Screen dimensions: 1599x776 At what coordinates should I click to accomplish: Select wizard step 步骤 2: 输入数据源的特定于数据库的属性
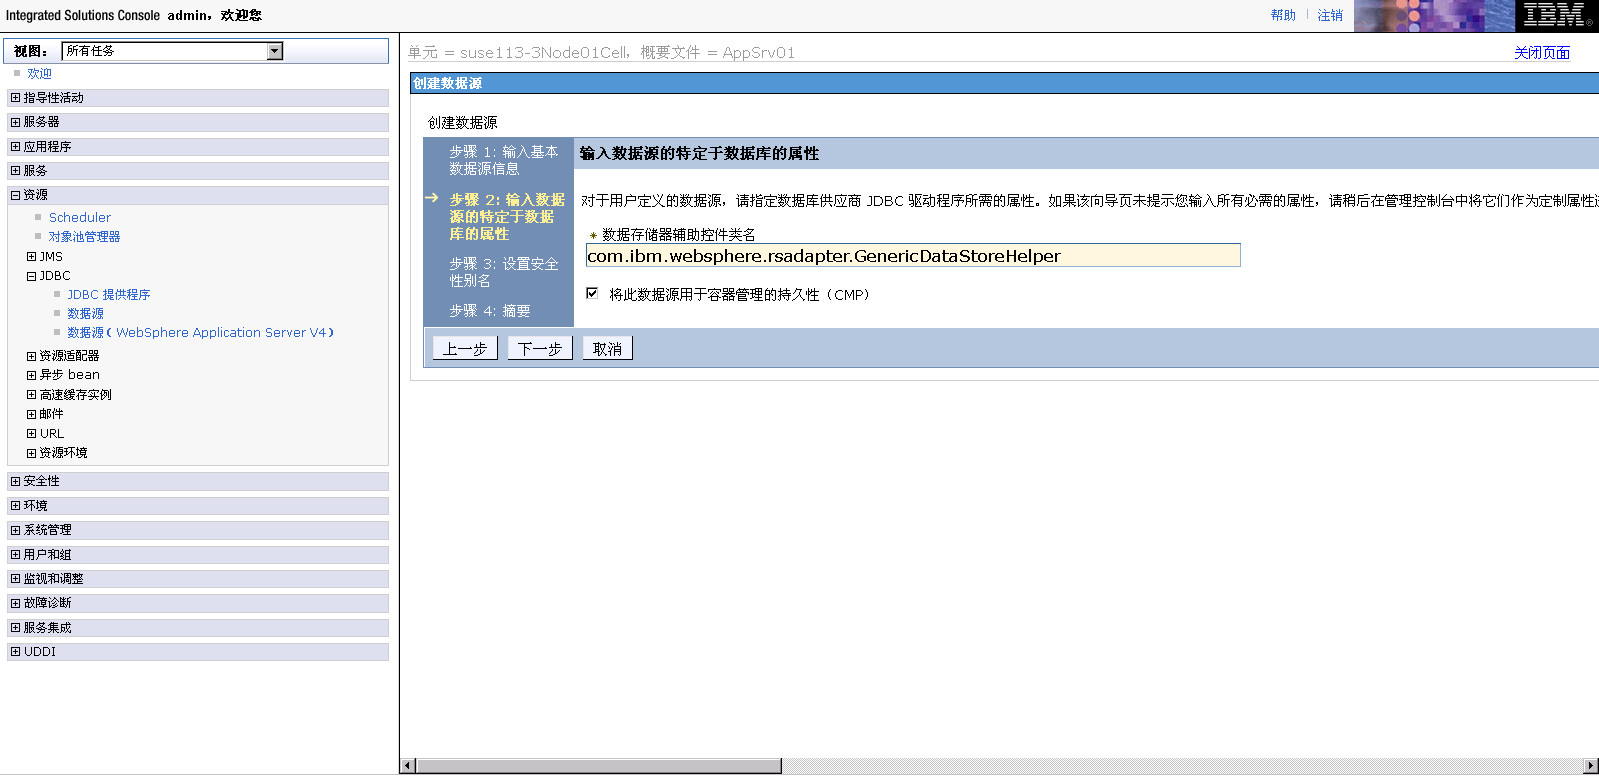click(x=506, y=217)
